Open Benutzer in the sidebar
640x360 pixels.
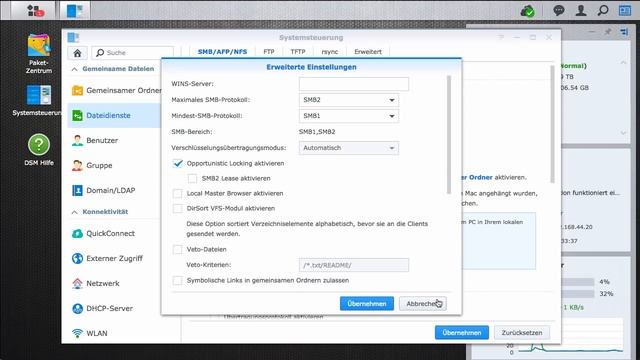click(x=114, y=140)
